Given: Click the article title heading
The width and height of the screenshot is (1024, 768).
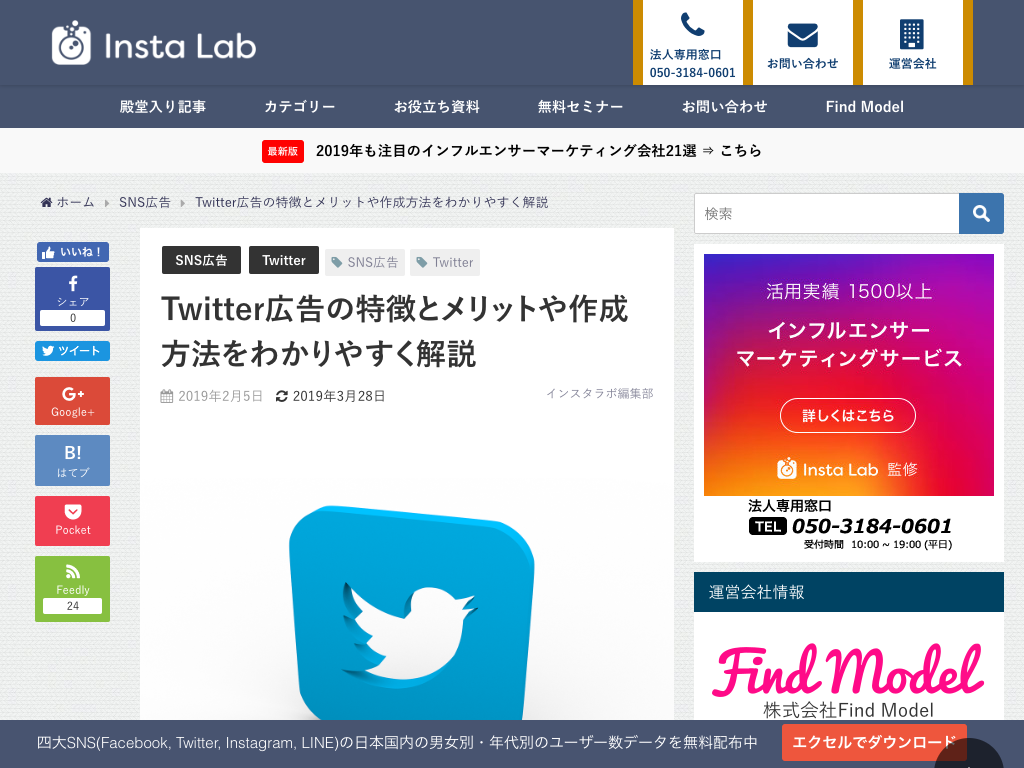Looking at the screenshot, I should 394,331.
